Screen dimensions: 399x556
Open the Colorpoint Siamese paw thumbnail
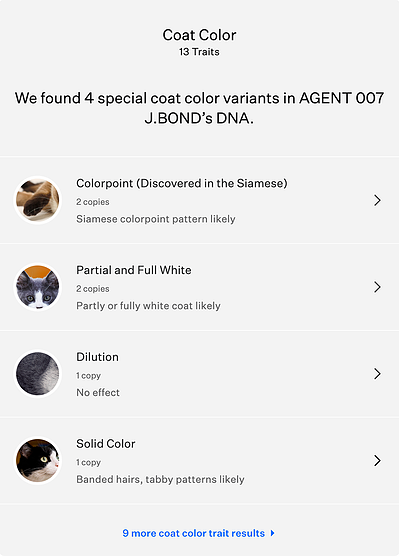click(x=38, y=200)
